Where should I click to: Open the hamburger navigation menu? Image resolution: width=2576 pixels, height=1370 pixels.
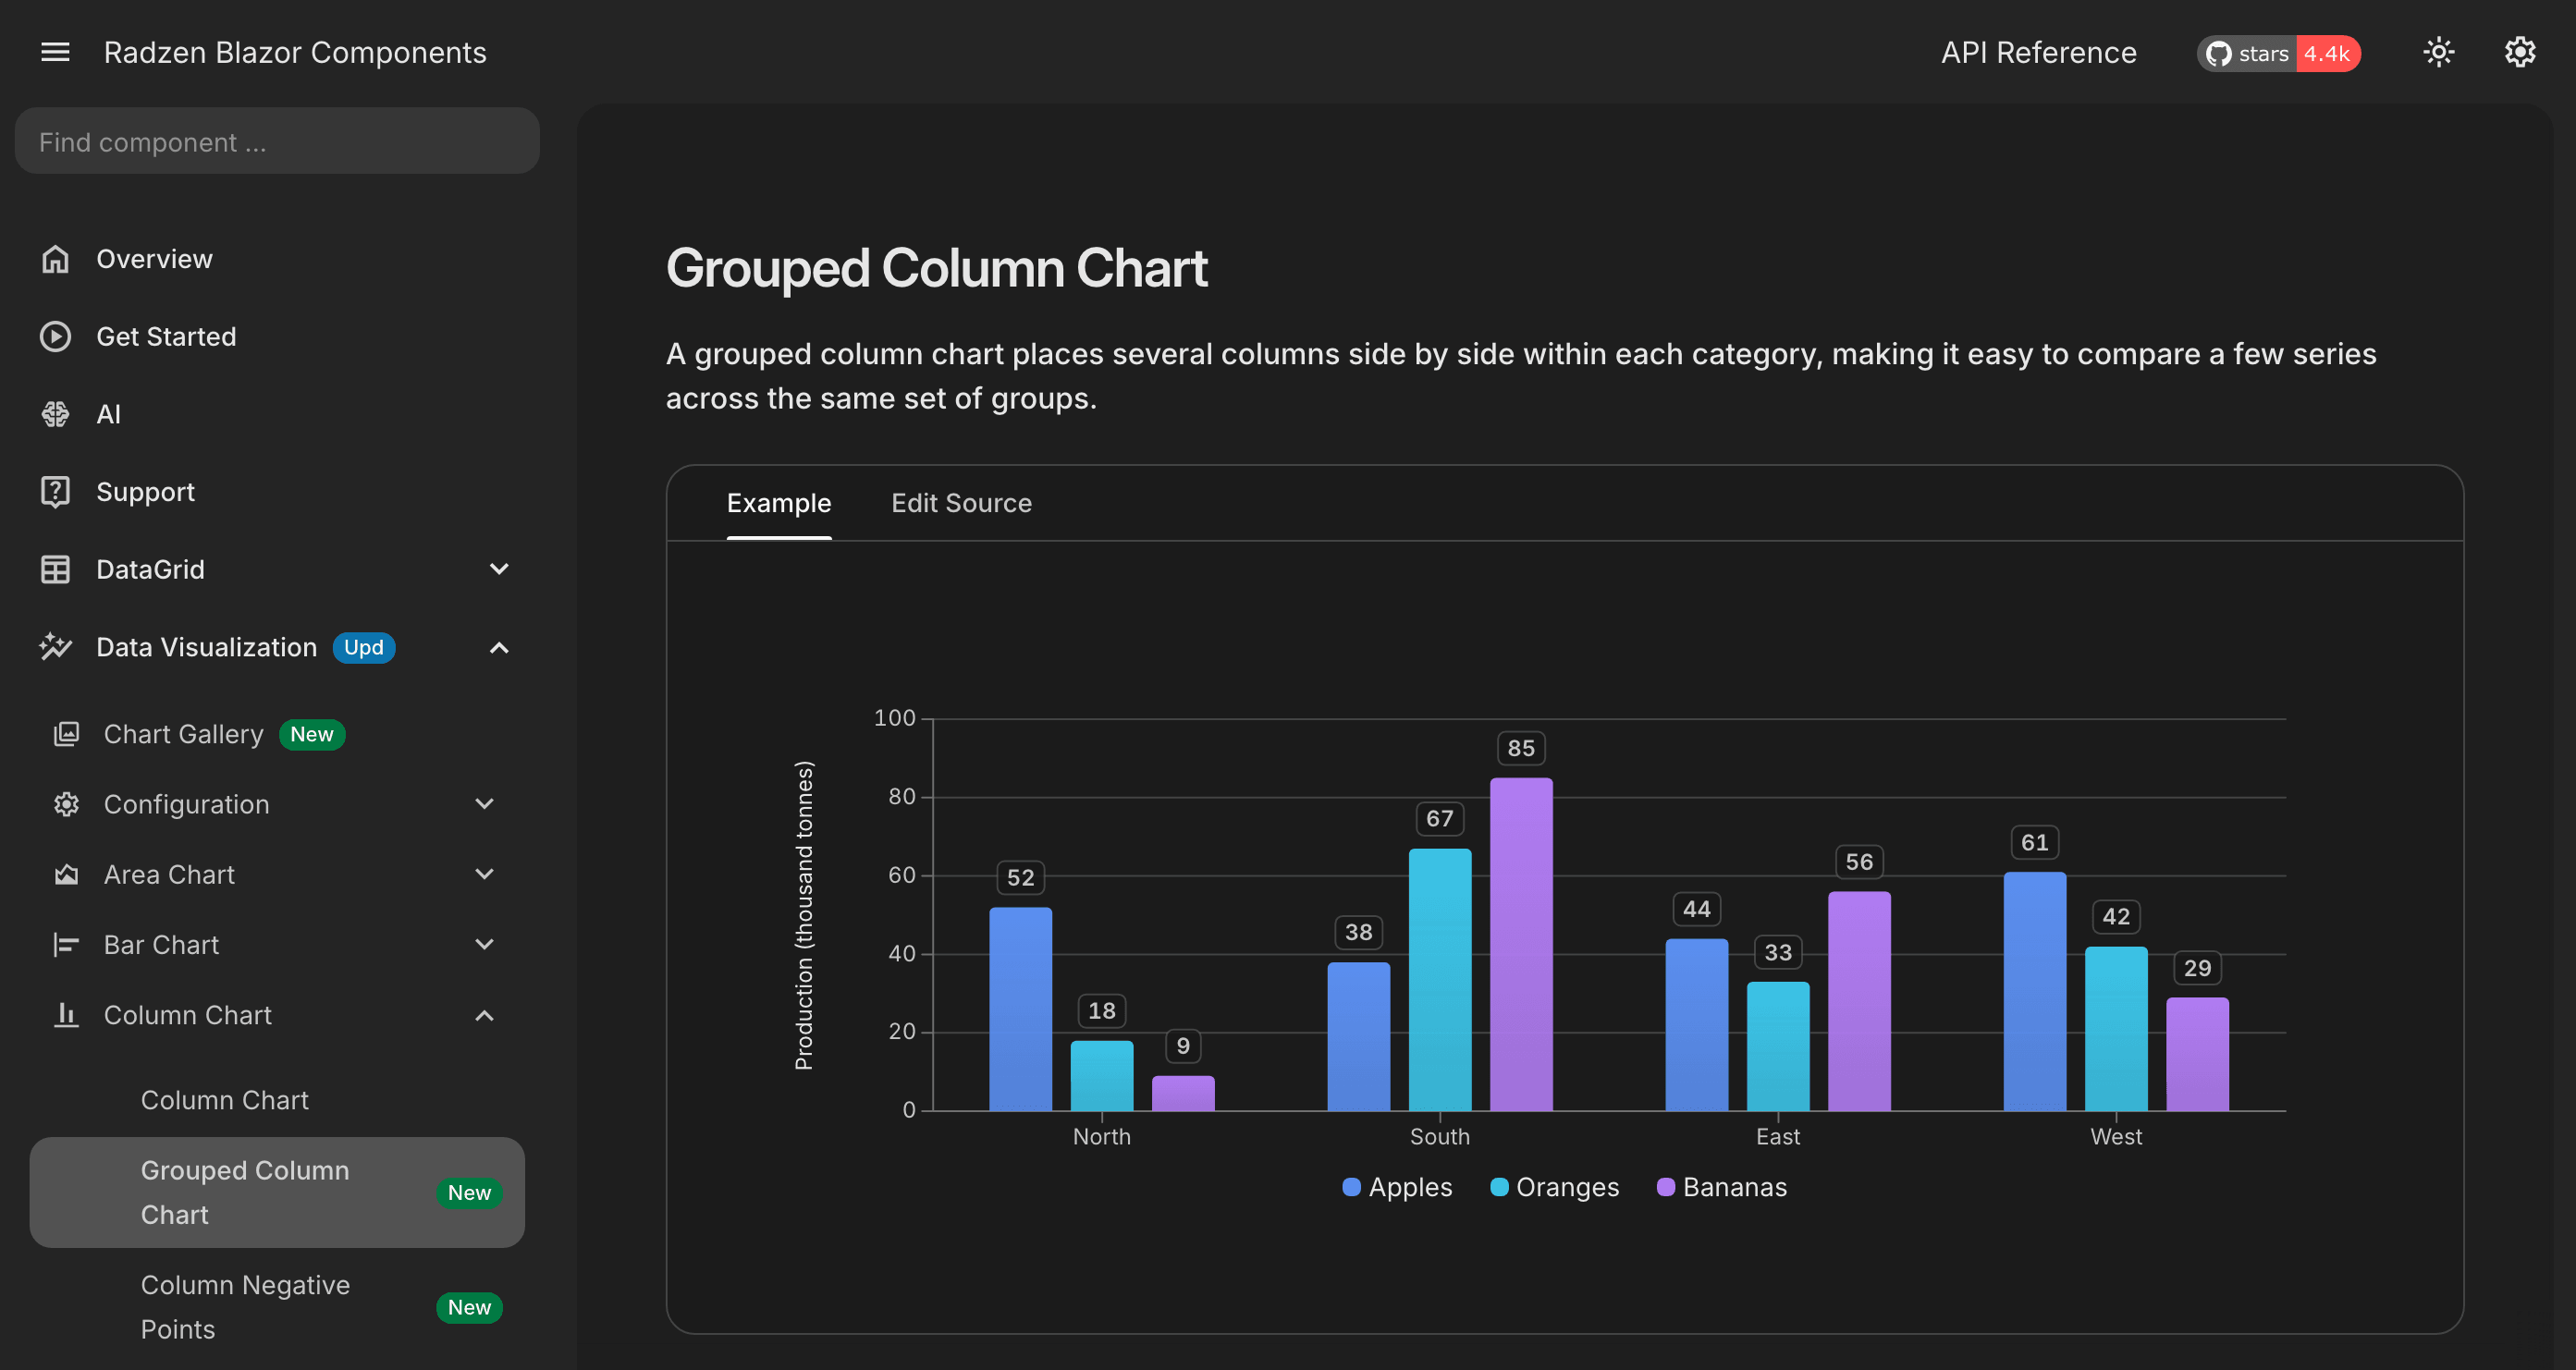[55, 52]
